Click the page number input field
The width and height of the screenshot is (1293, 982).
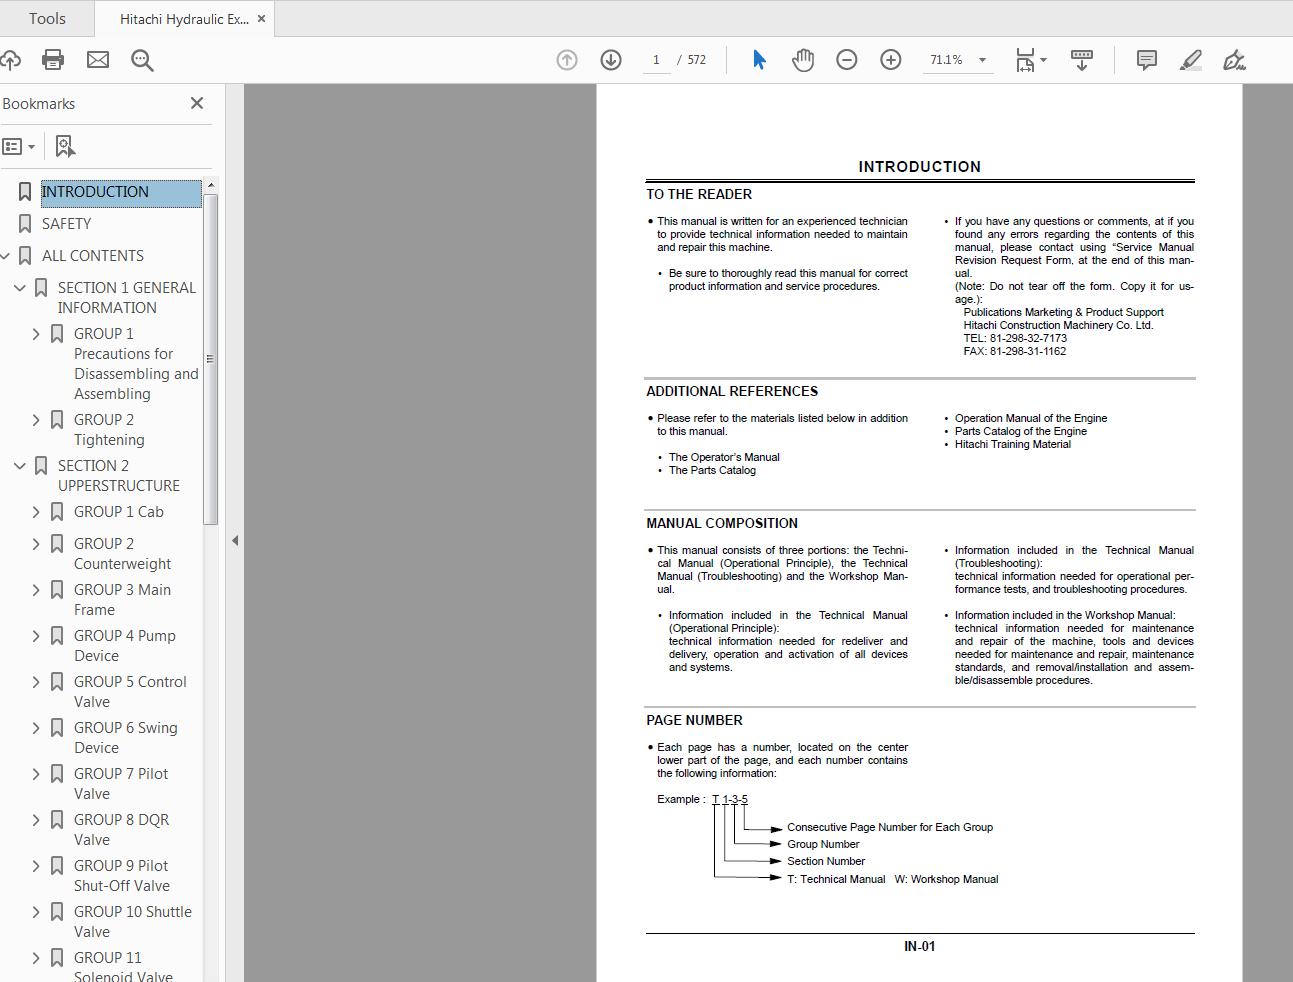(656, 60)
